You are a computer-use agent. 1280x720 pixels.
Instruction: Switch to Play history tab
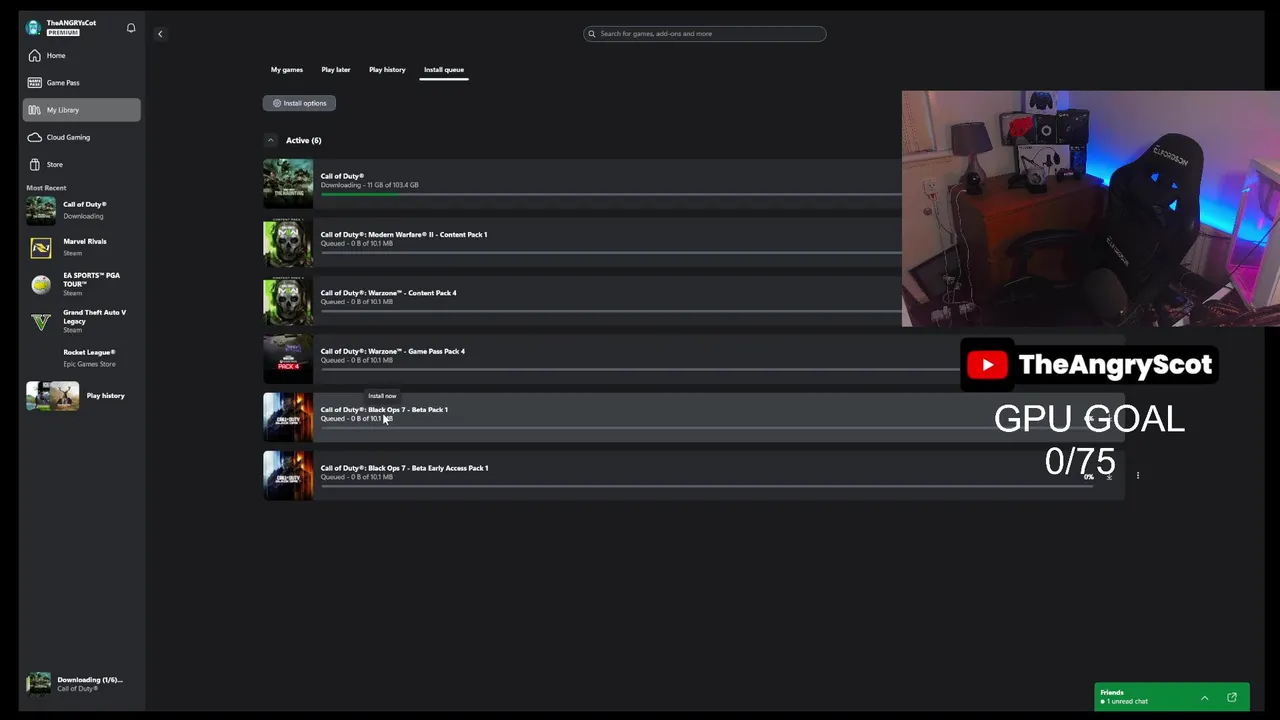pyautogui.click(x=387, y=70)
